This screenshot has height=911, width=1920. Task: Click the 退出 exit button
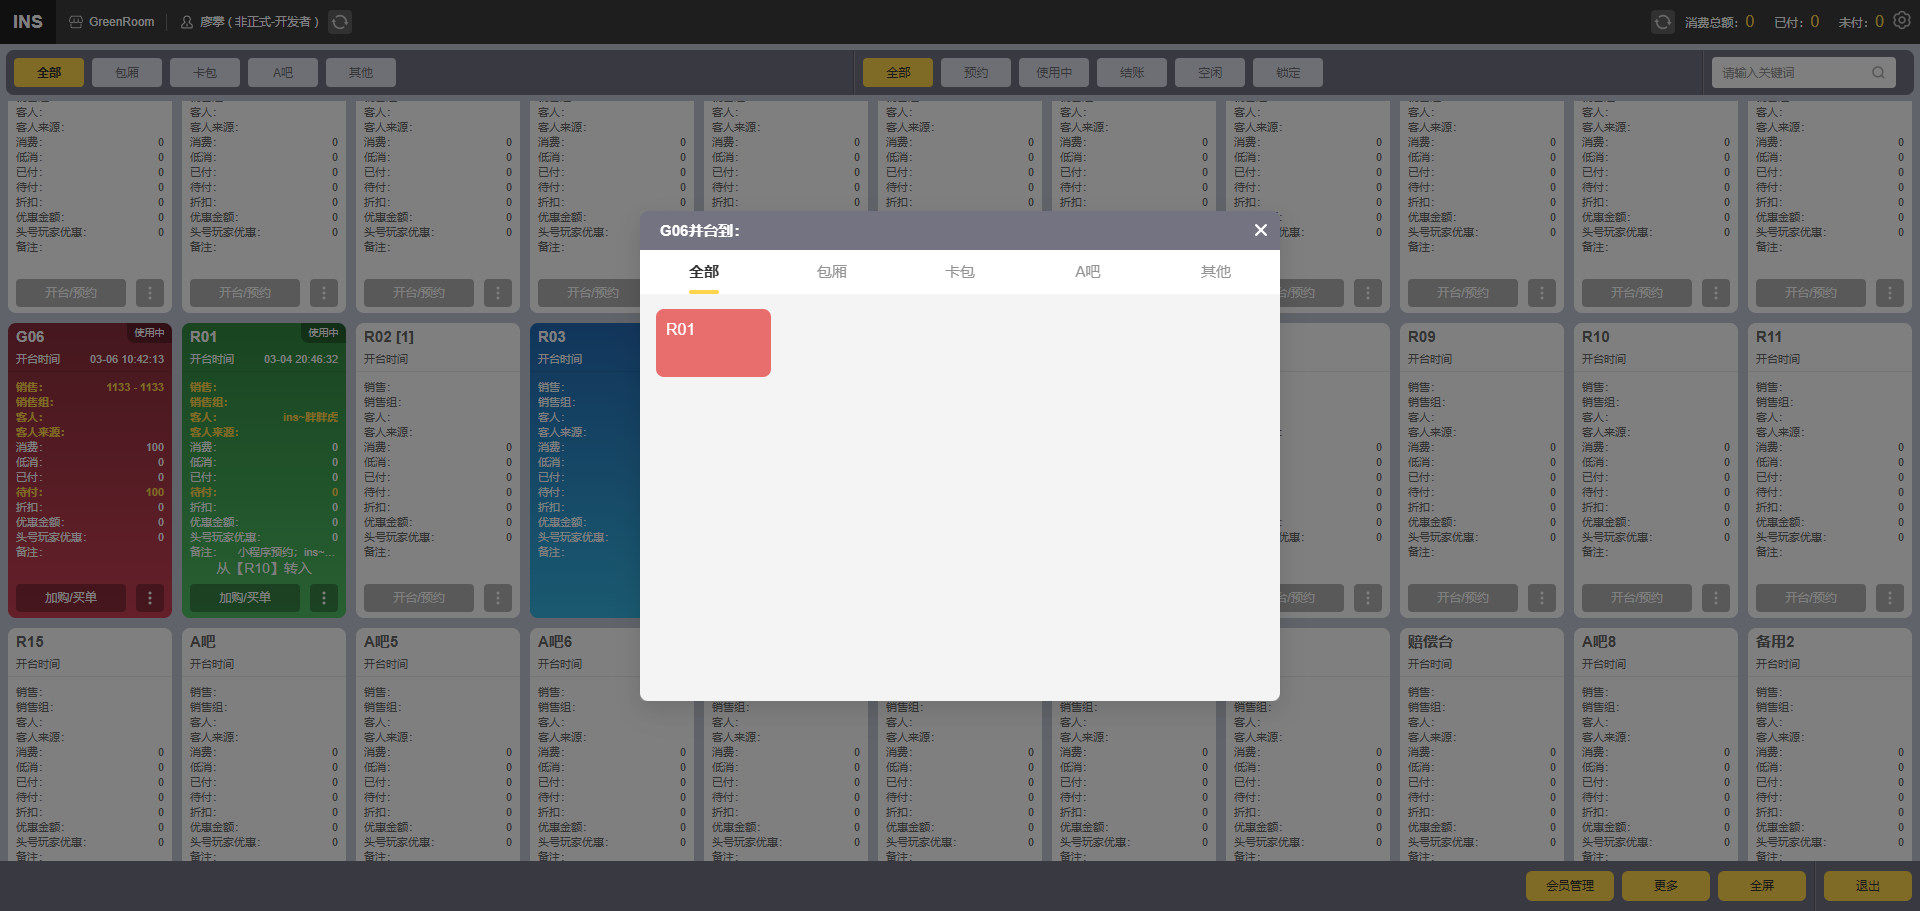(1868, 886)
